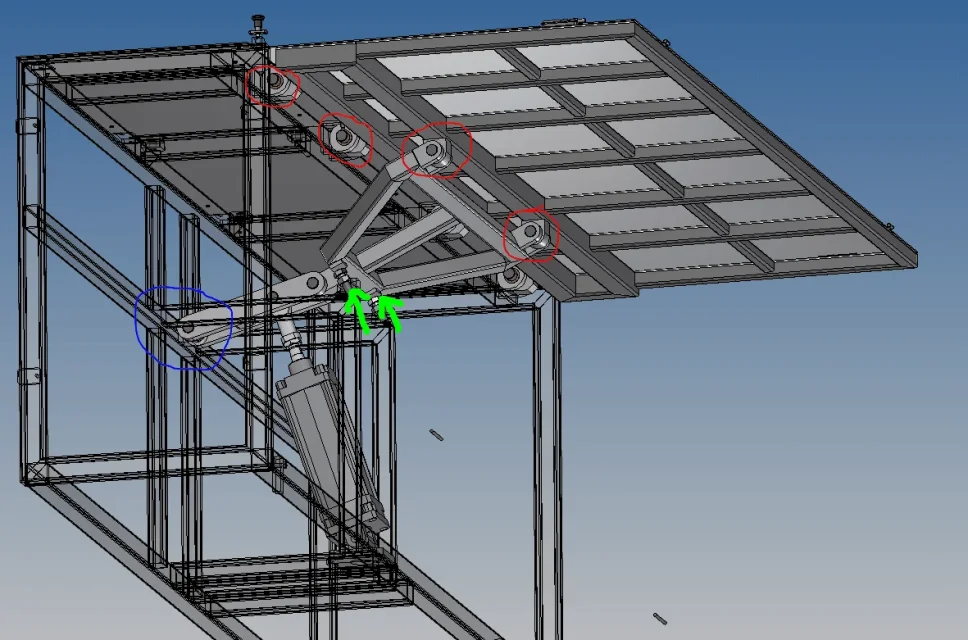Click the red-circled bracket marked with the red arrow
Image resolution: width=968 pixels, height=640 pixels.
[529, 235]
